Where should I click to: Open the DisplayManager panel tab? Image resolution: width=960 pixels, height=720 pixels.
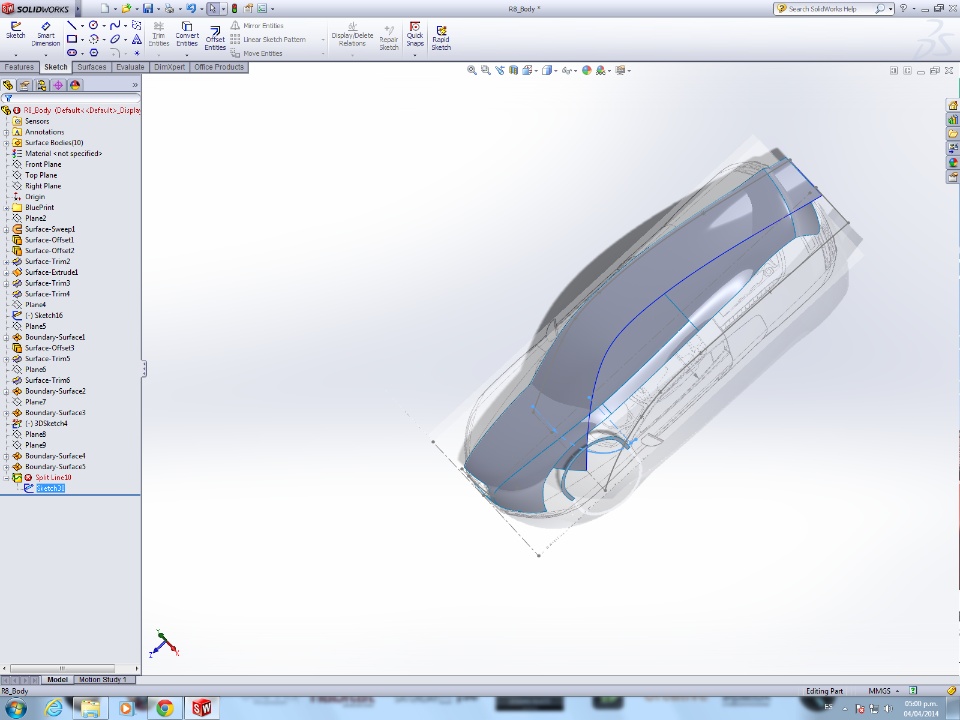[75, 85]
